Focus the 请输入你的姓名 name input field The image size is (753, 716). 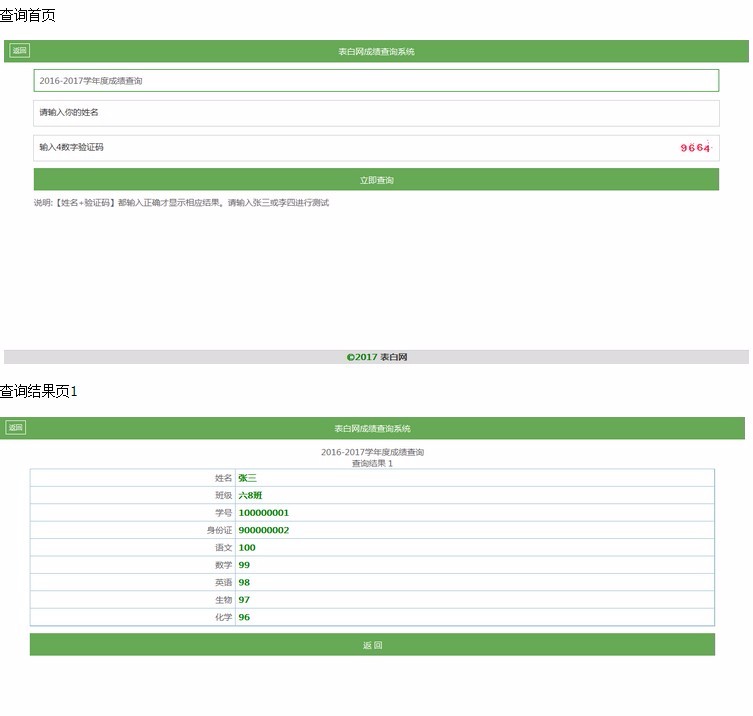click(376, 113)
